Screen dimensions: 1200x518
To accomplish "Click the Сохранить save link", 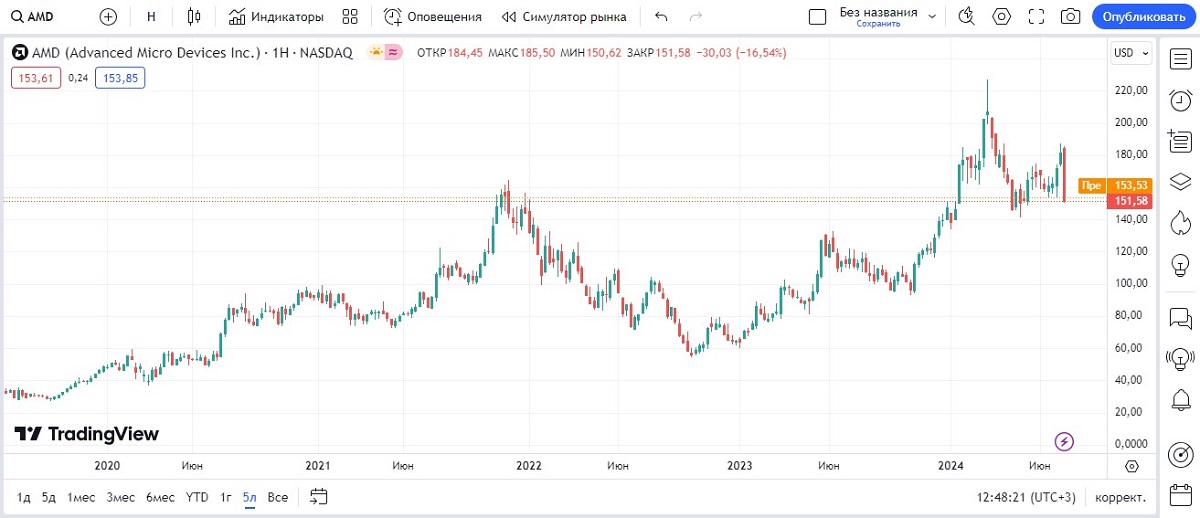I will tap(877, 23).
